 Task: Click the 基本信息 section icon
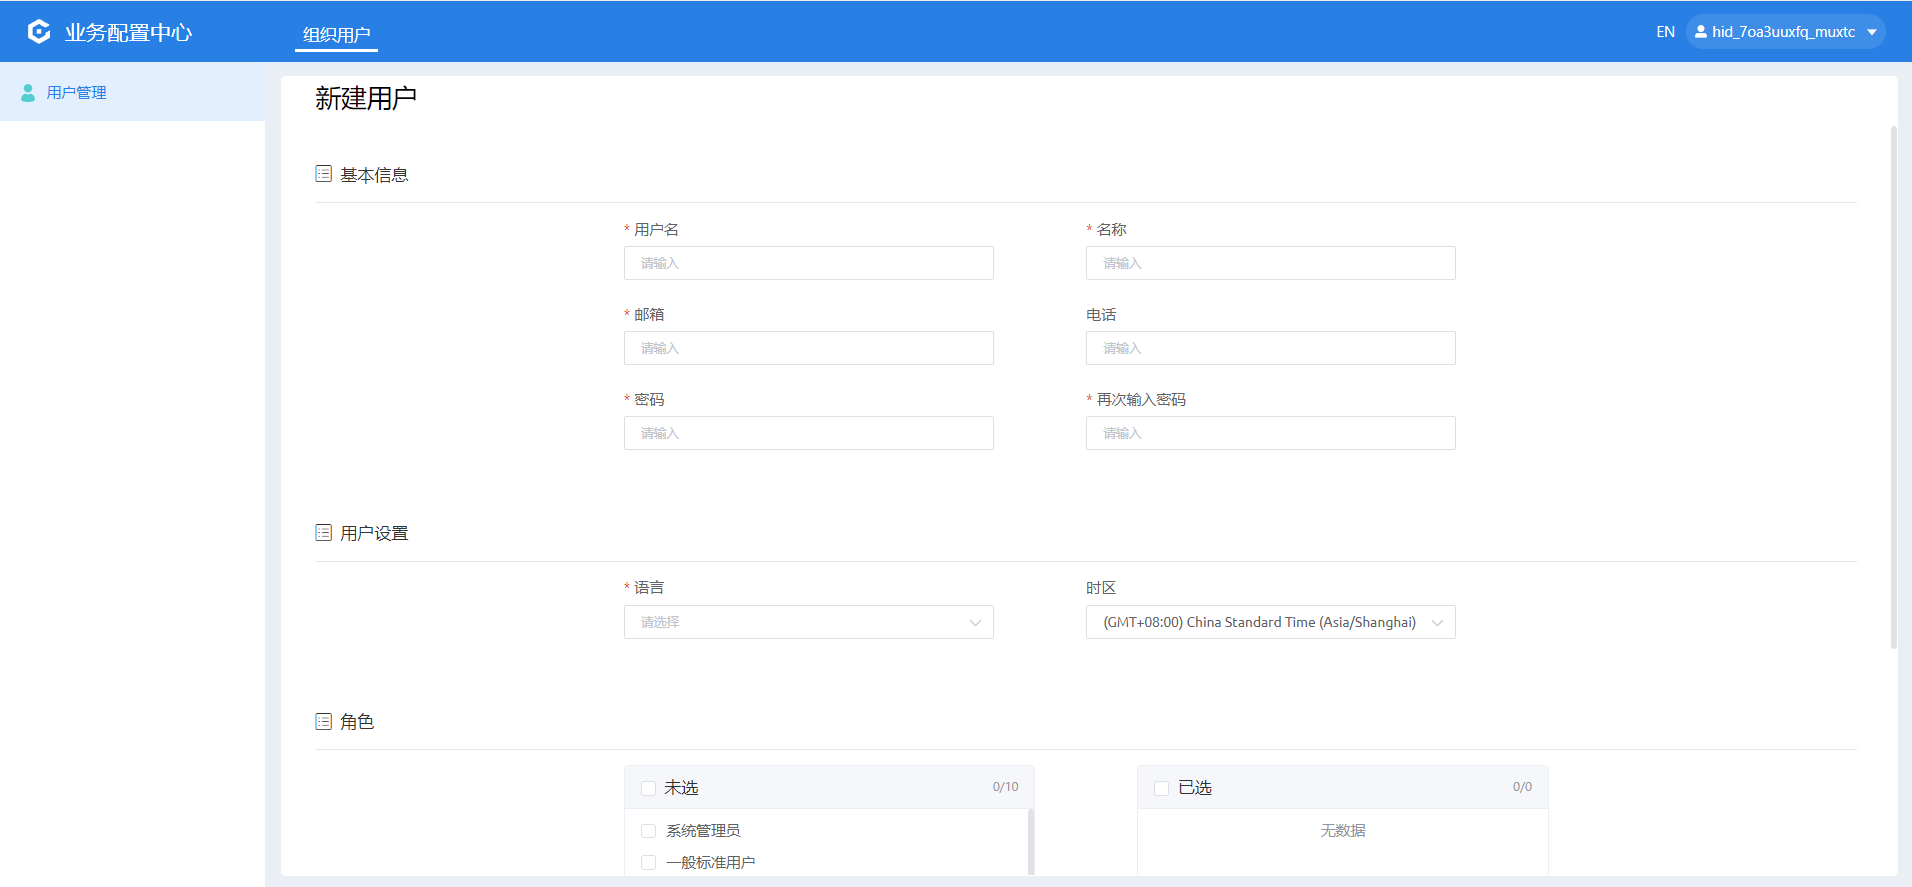pyautogui.click(x=324, y=174)
